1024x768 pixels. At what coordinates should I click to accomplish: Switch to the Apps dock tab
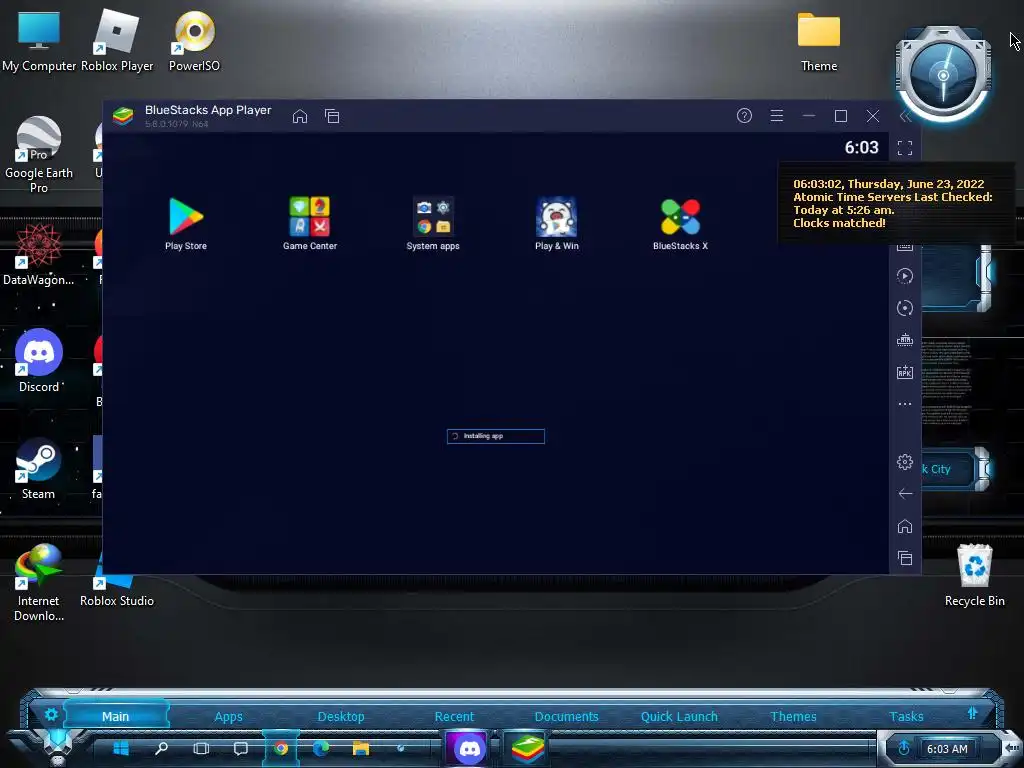pyautogui.click(x=229, y=716)
